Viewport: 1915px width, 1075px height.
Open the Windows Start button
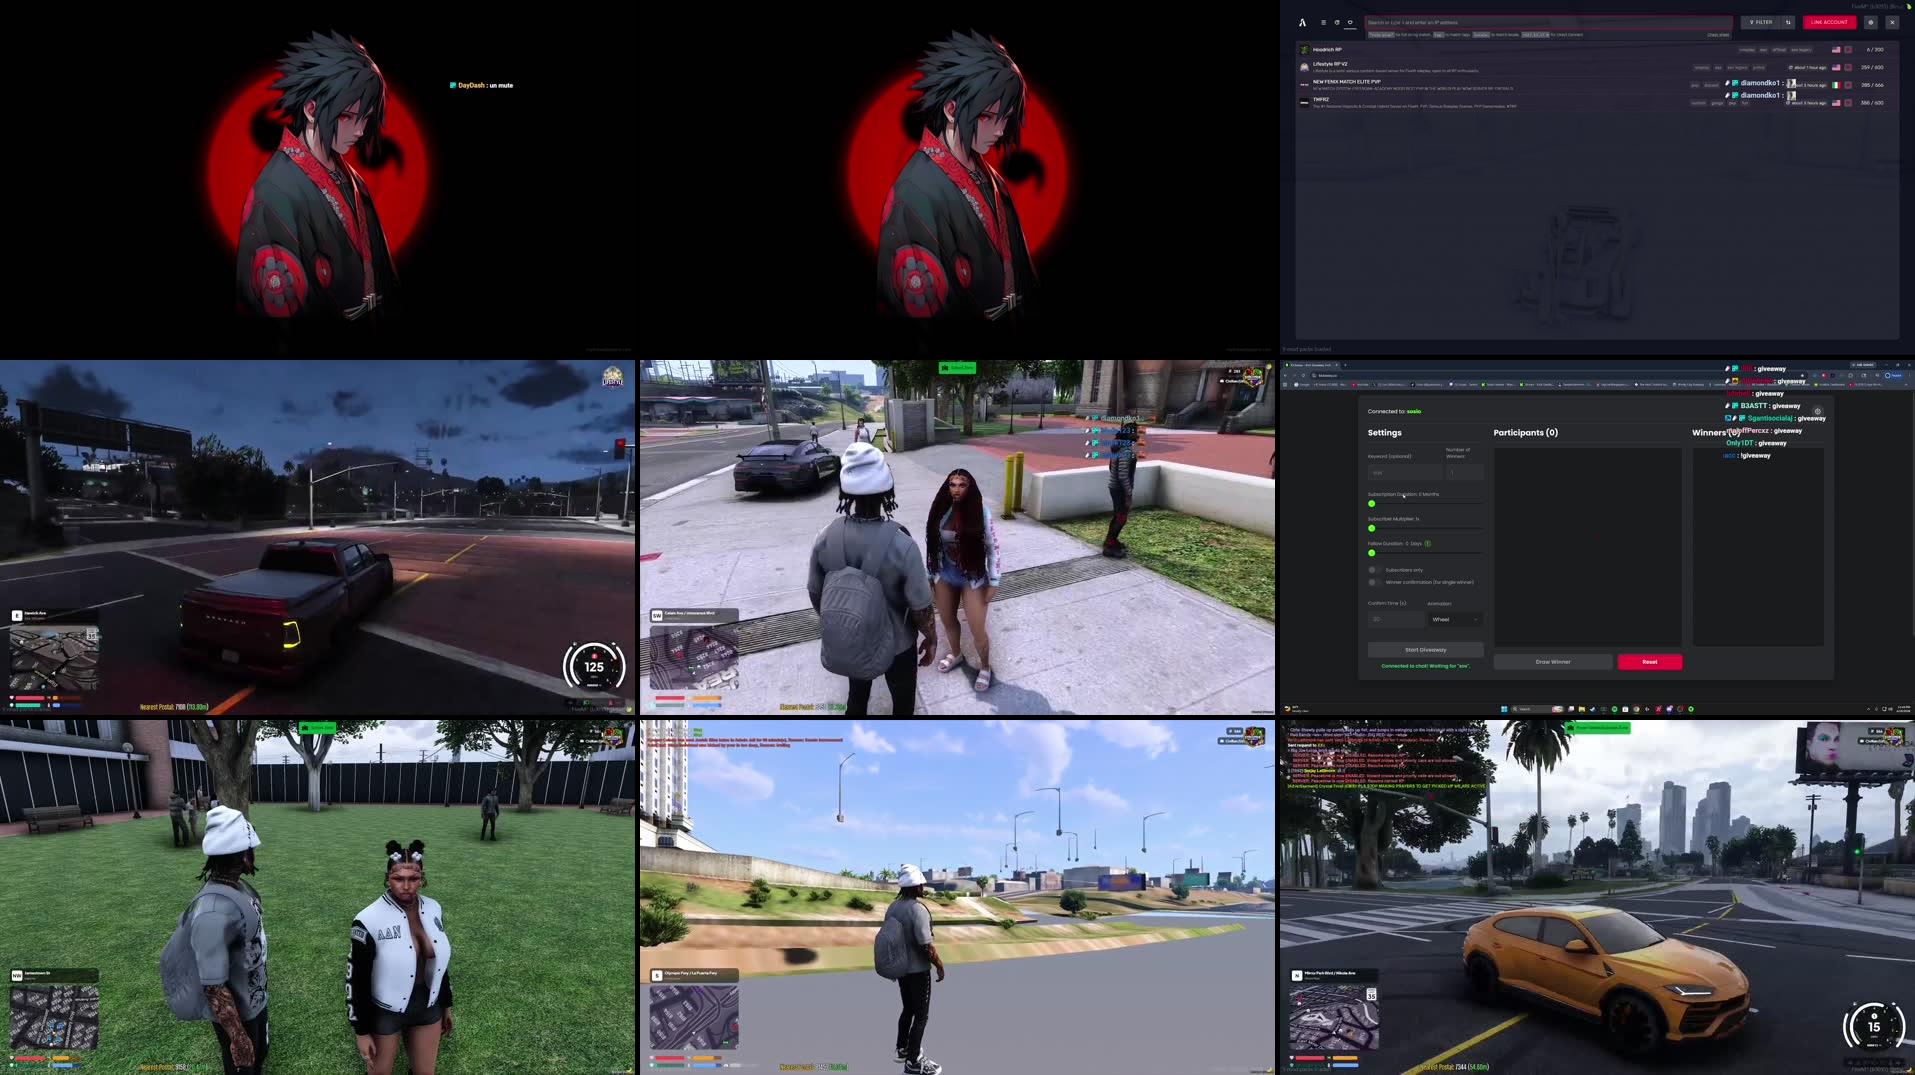[1504, 709]
